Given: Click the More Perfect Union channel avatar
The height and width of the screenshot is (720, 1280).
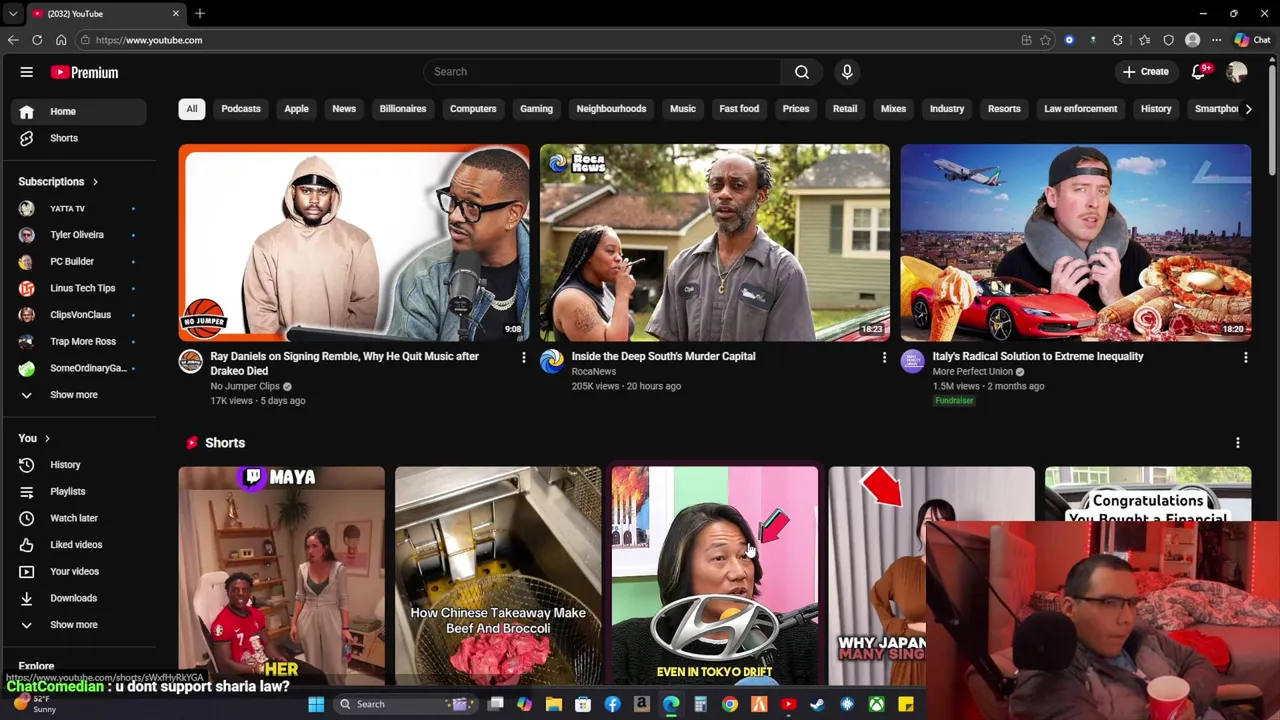Looking at the screenshot, I should click(912, 361).
